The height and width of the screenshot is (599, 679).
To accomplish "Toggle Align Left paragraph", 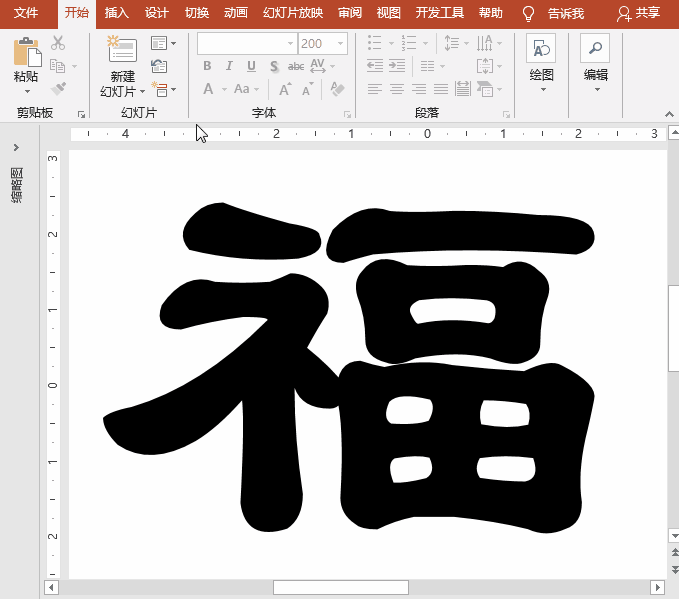I will (375, 89).
